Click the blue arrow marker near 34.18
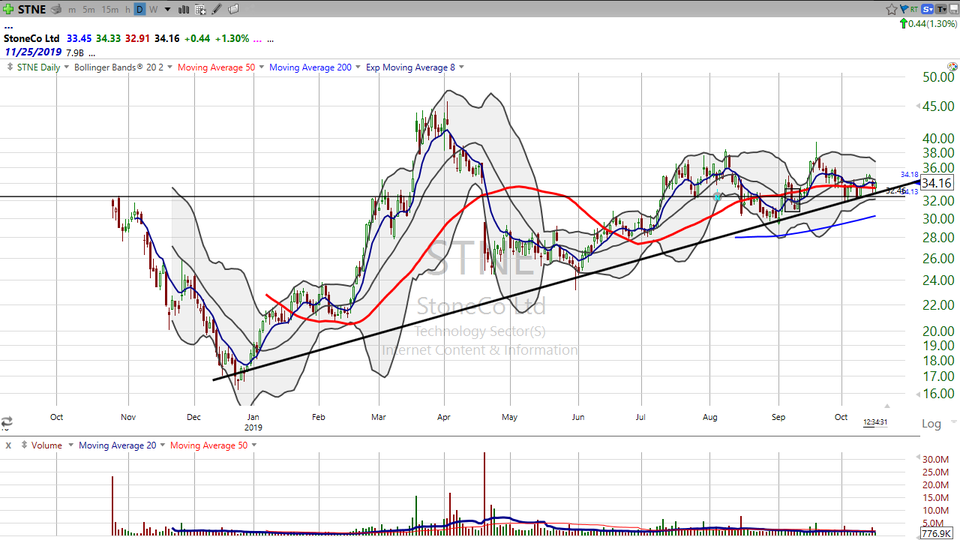This screenshot has width=960, height=540. [917, 182]
